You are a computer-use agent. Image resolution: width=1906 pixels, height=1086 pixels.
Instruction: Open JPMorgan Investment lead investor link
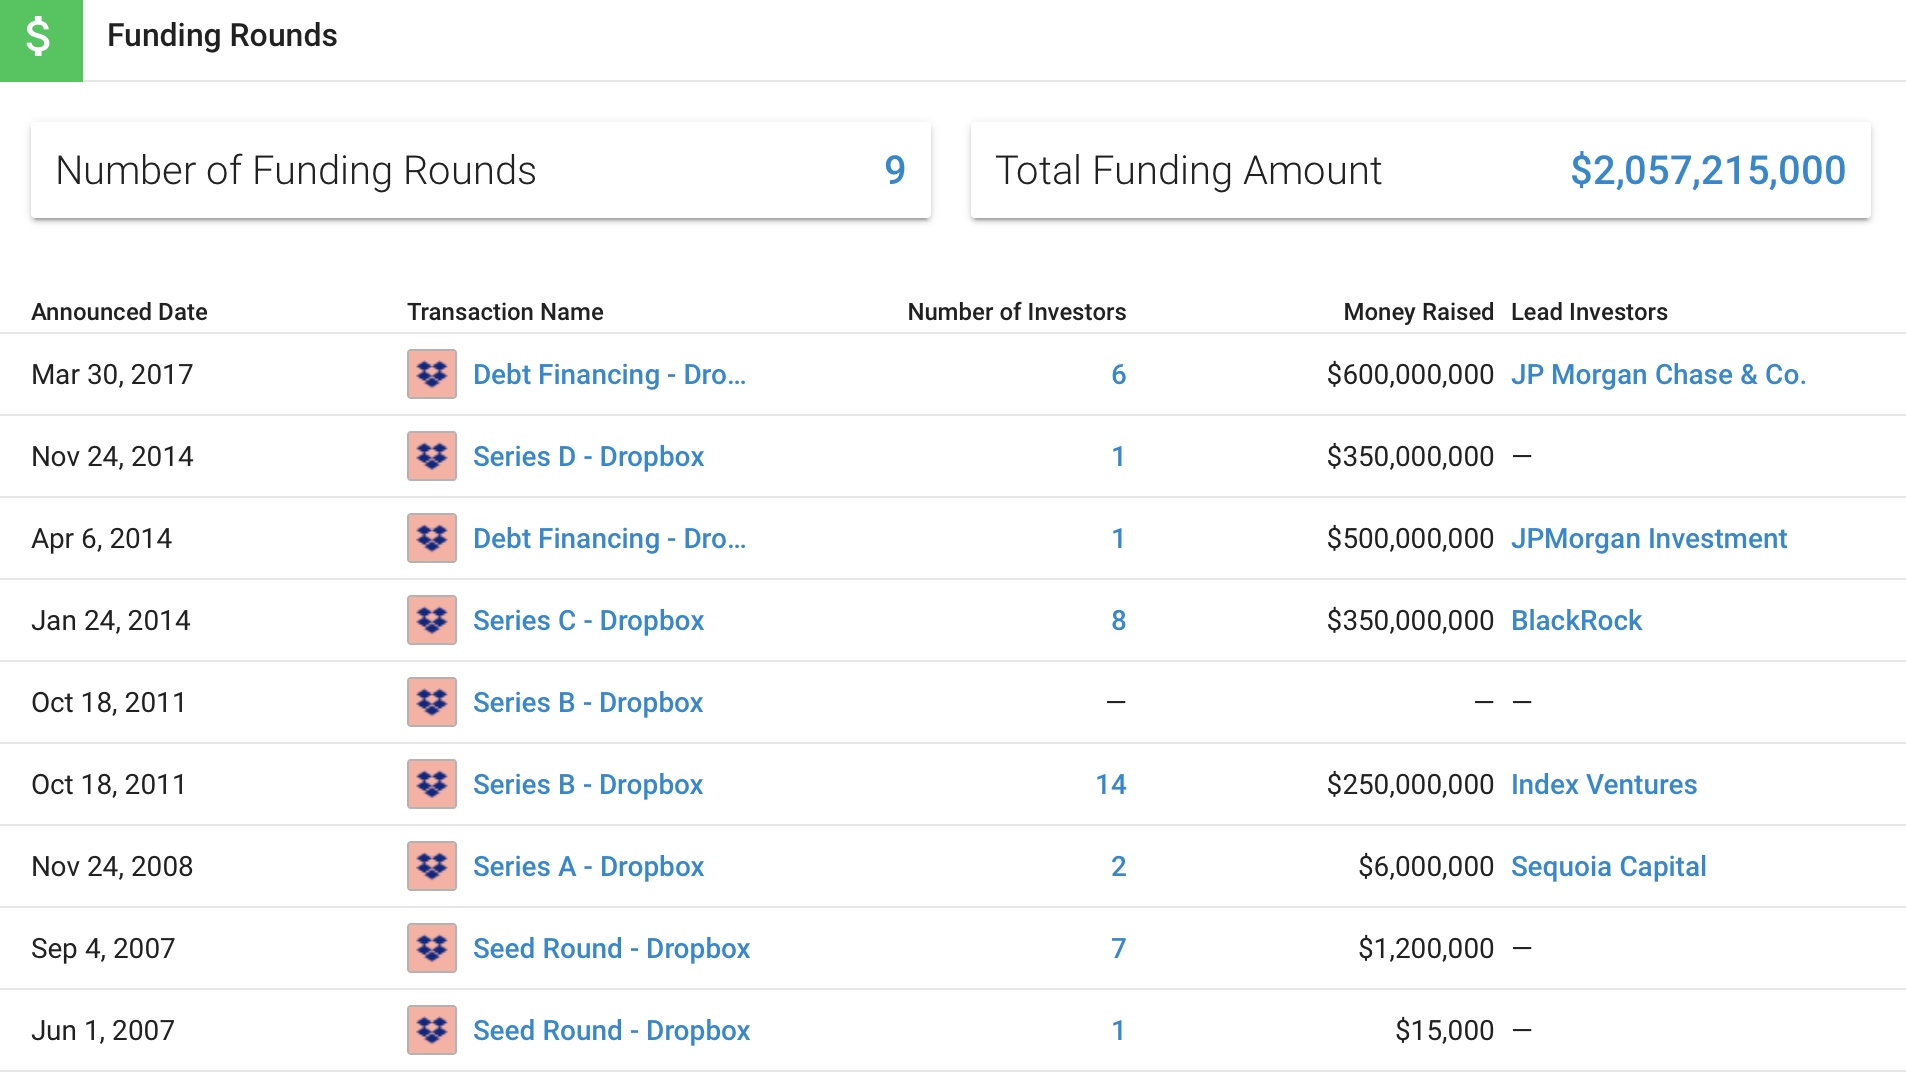click(1648, 538)
